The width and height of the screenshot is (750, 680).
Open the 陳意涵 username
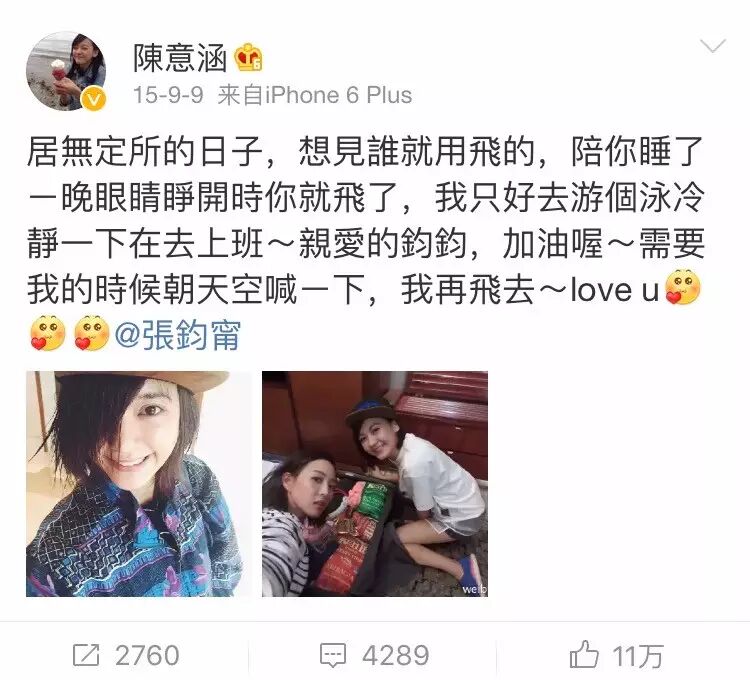point(180,58)
